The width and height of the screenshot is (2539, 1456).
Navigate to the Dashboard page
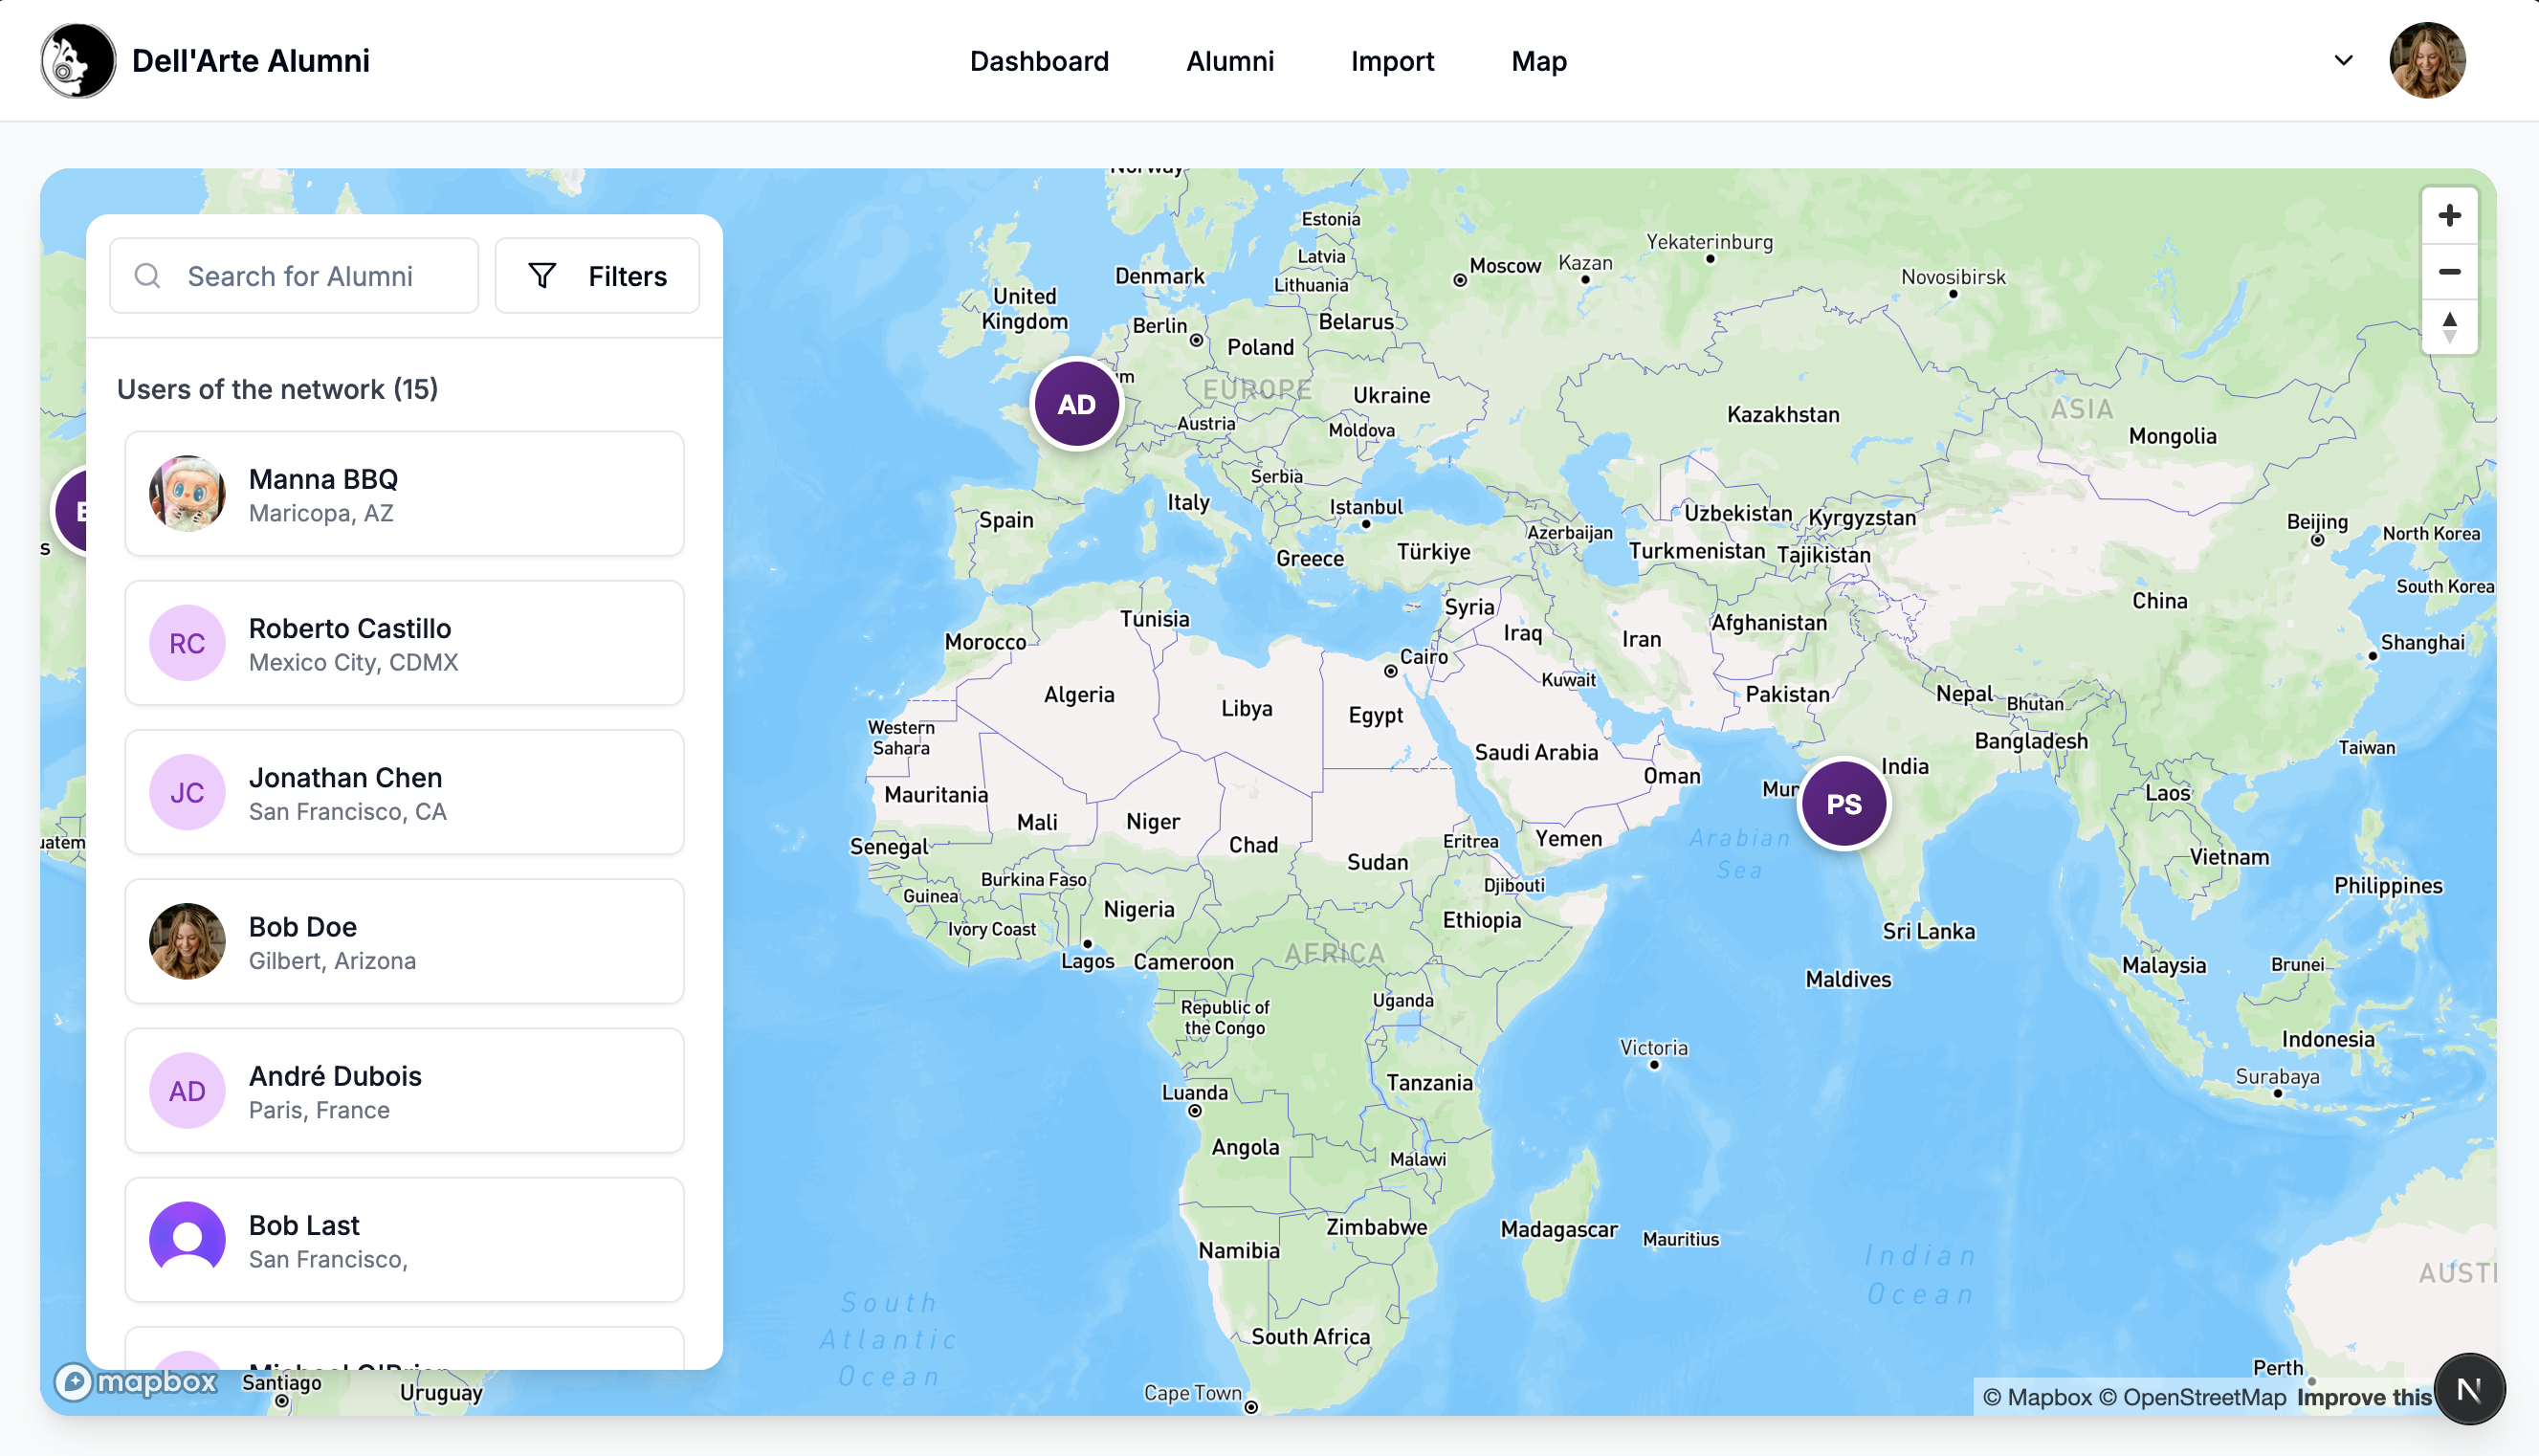tap(1039, 61)
